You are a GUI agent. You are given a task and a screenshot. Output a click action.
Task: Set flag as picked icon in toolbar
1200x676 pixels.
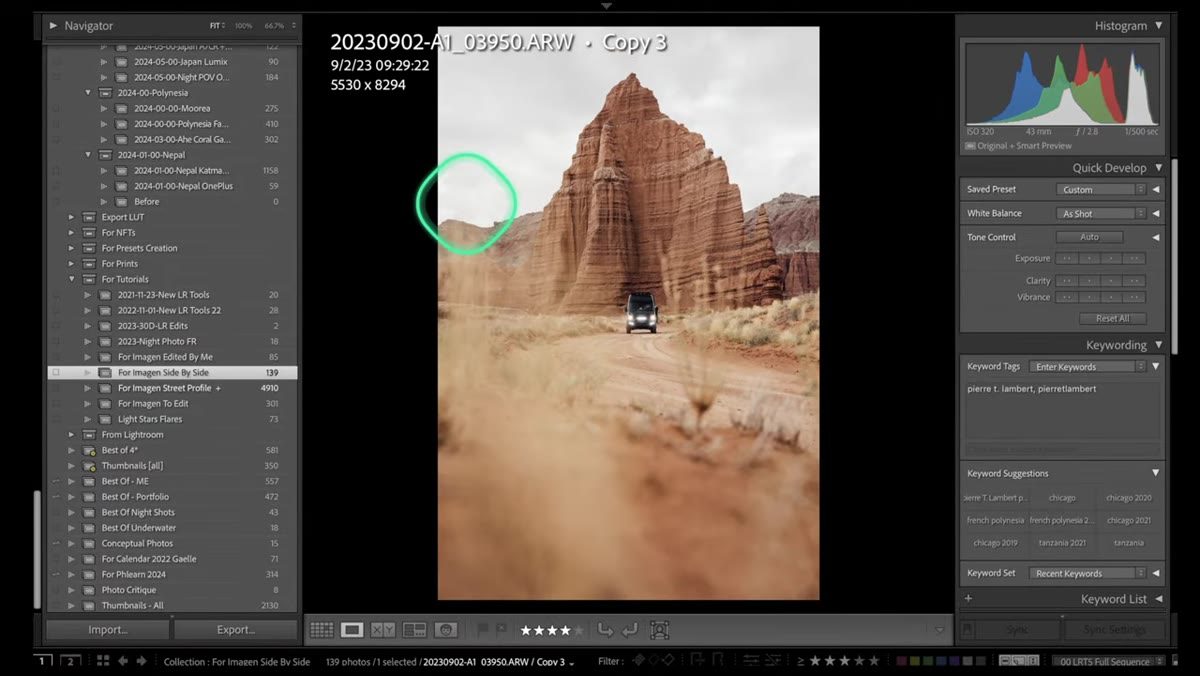(x=482, y=630)
